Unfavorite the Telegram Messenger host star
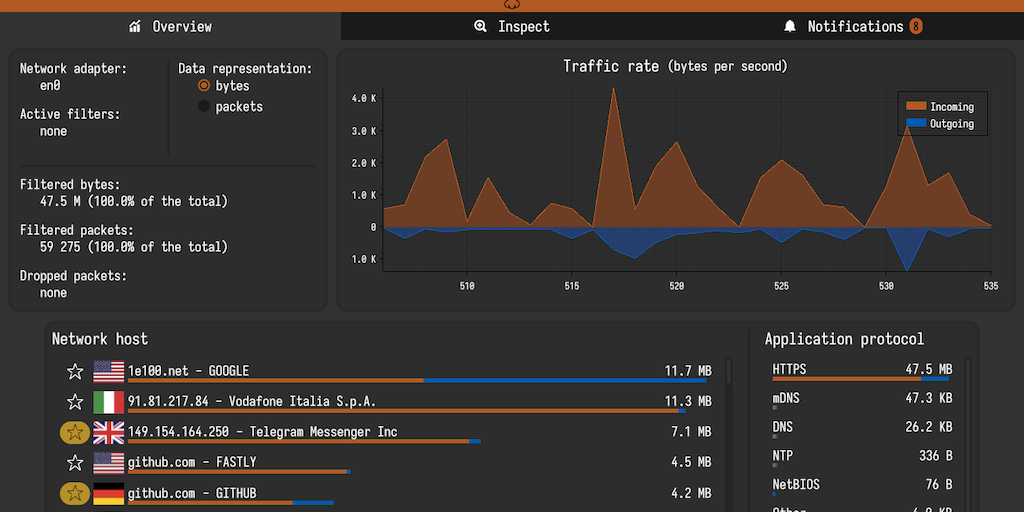 (x=74, y=433)
